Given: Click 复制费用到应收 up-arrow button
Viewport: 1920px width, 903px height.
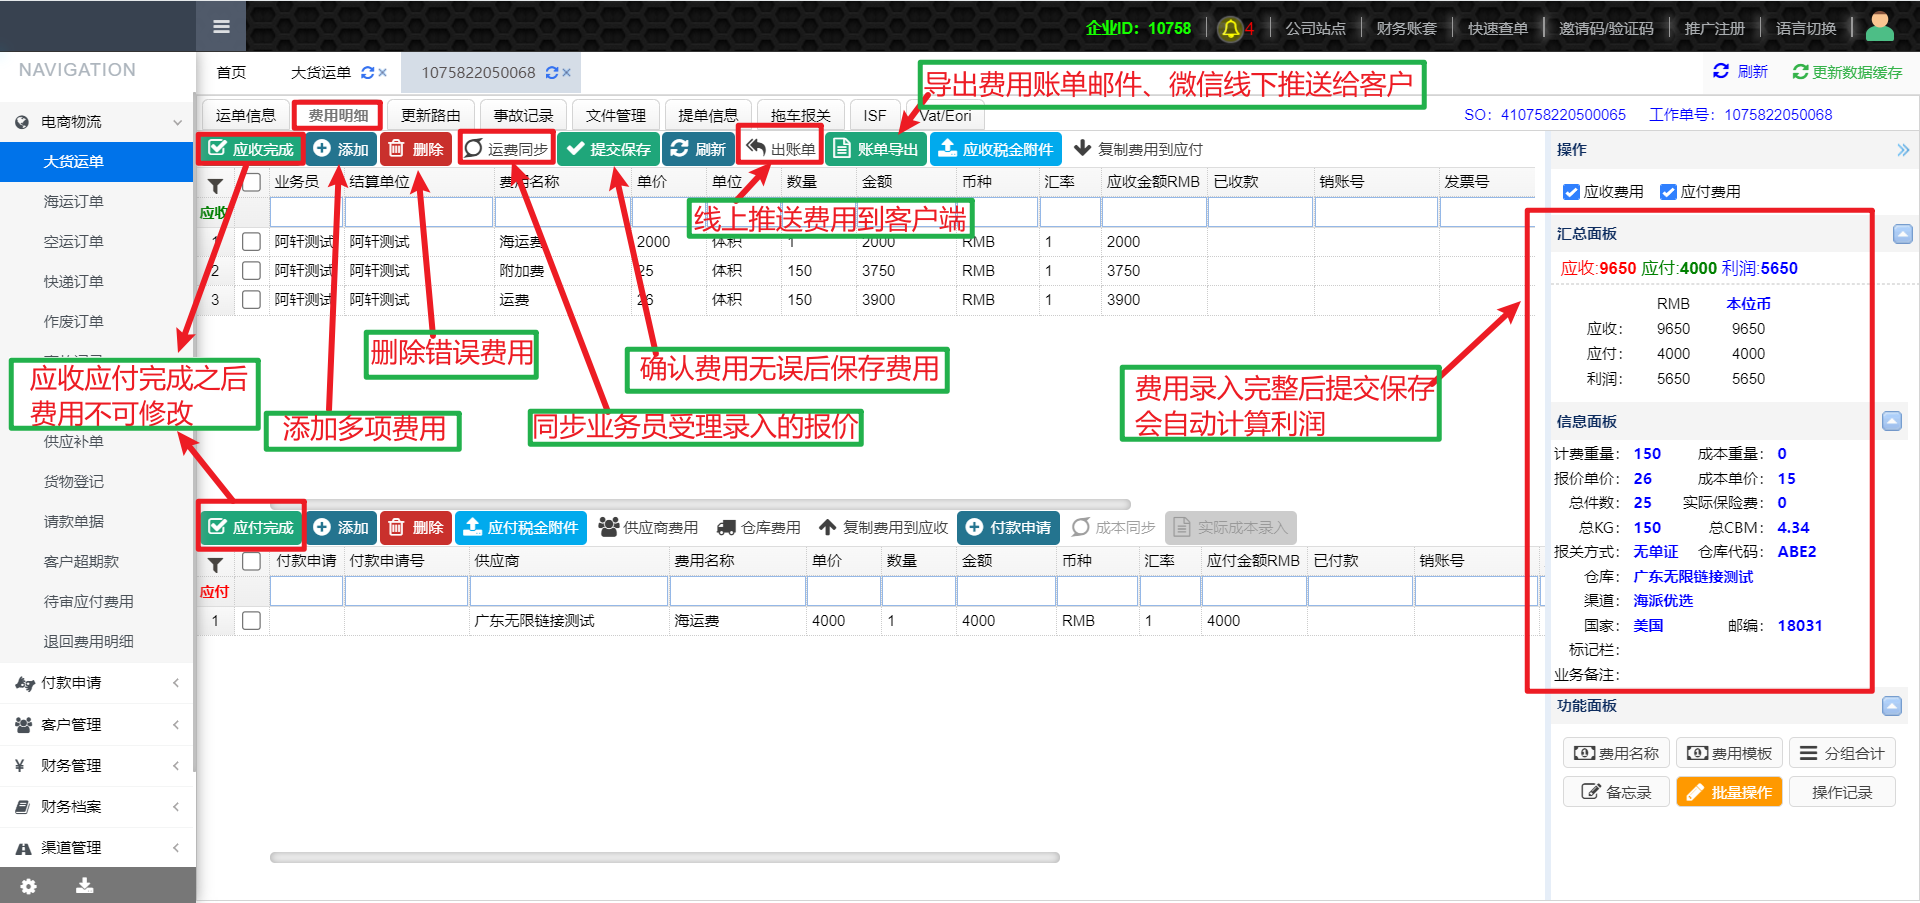Looking at the screenshot, I should coord(883,527).
